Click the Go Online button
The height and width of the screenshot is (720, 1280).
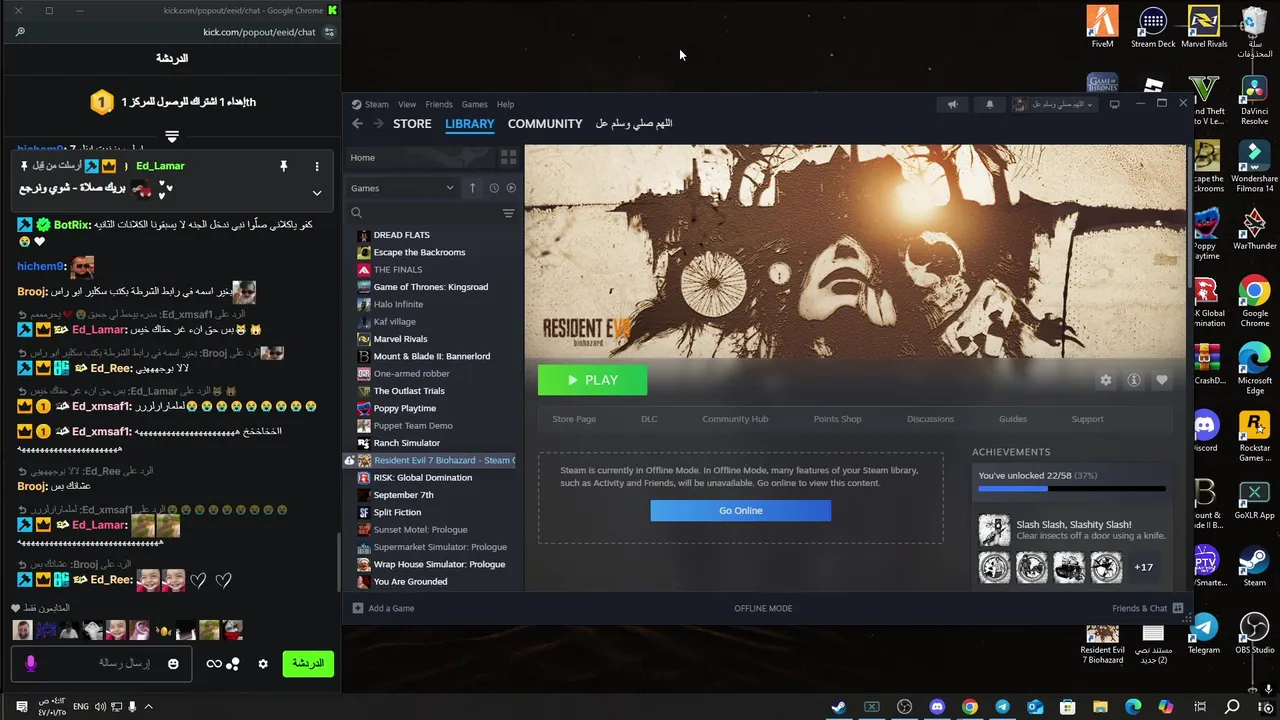click(x=740, y=510)
